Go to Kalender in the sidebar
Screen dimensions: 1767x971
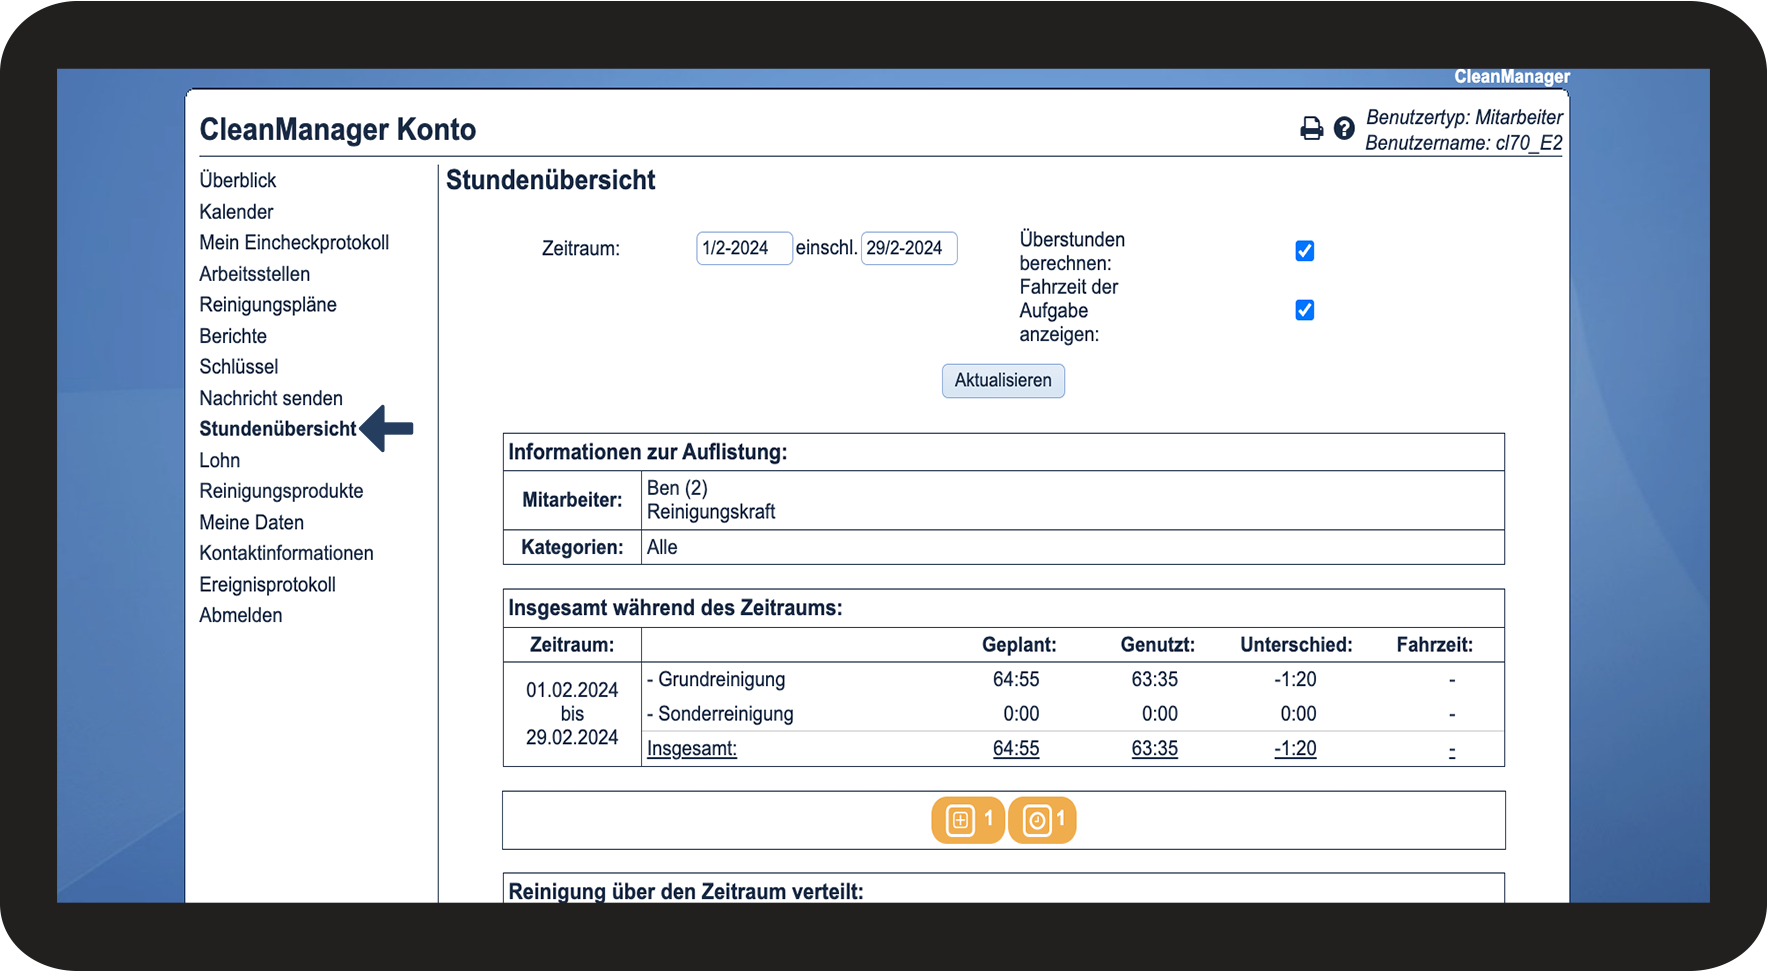click(236, 212)
